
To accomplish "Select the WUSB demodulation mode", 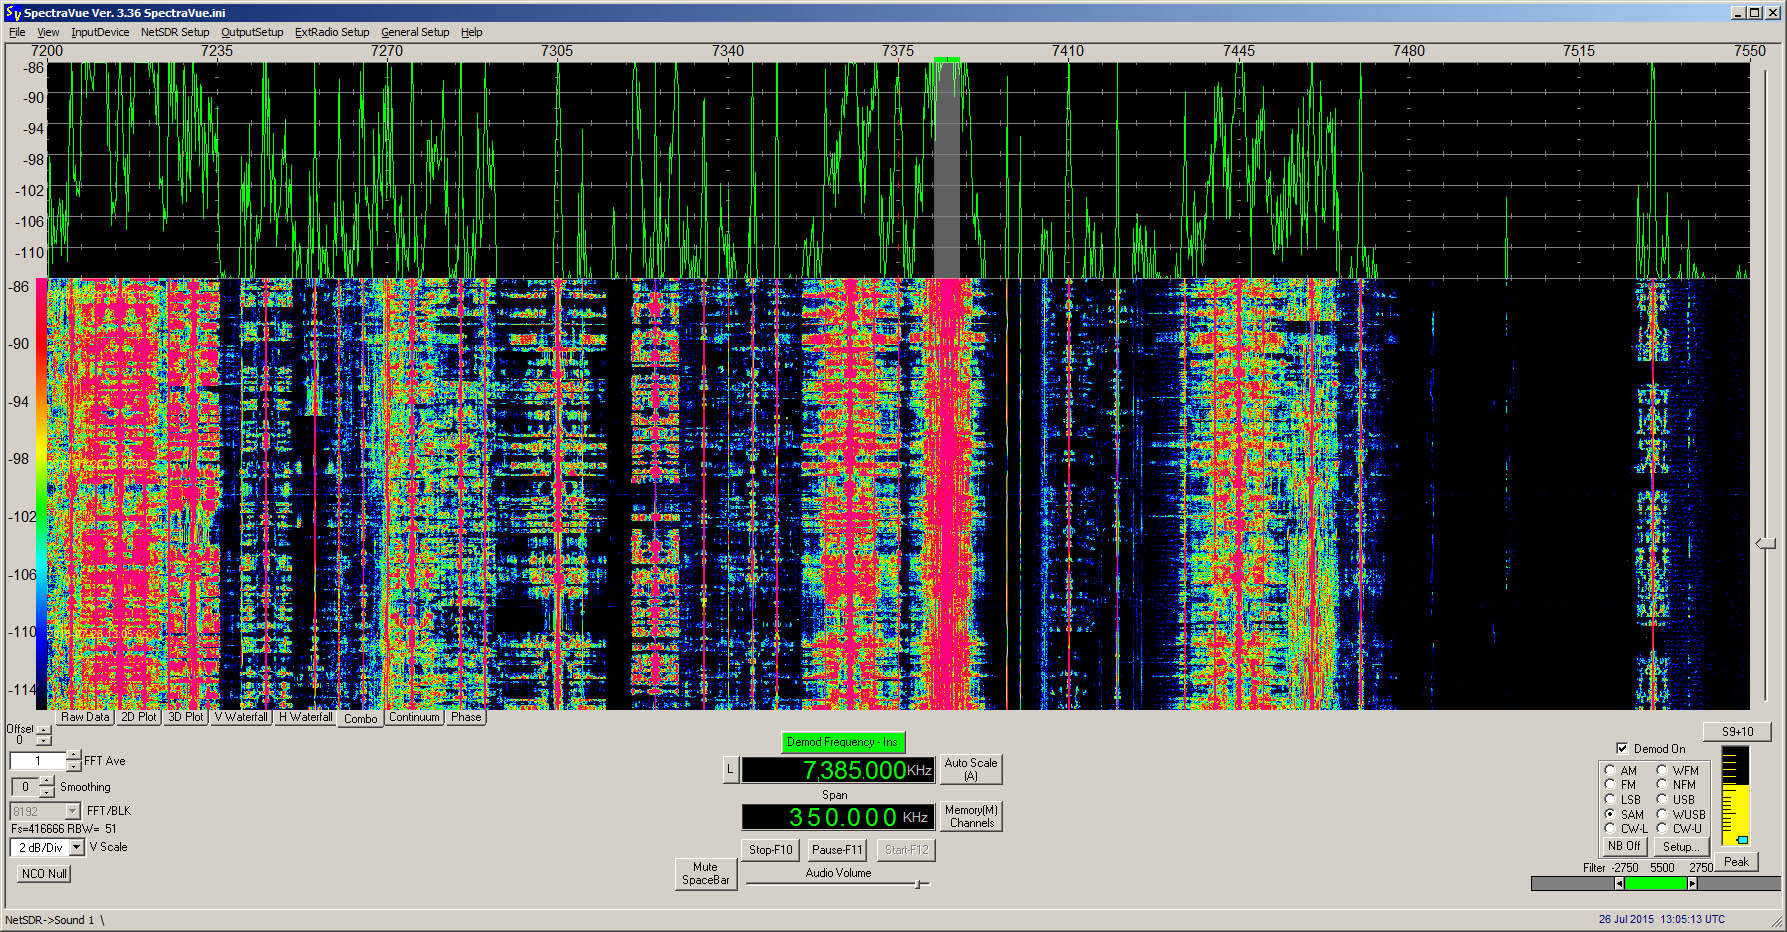I will pyautogui.click(x=1680, y=814).
